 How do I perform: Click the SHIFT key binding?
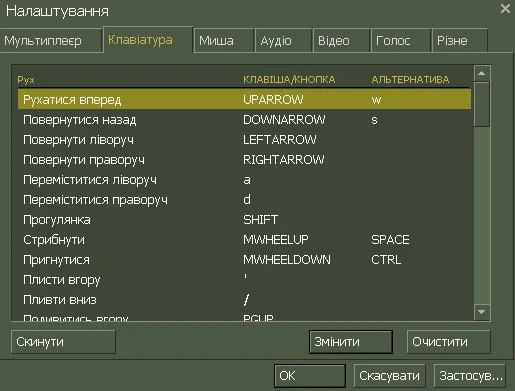(260, 220)
